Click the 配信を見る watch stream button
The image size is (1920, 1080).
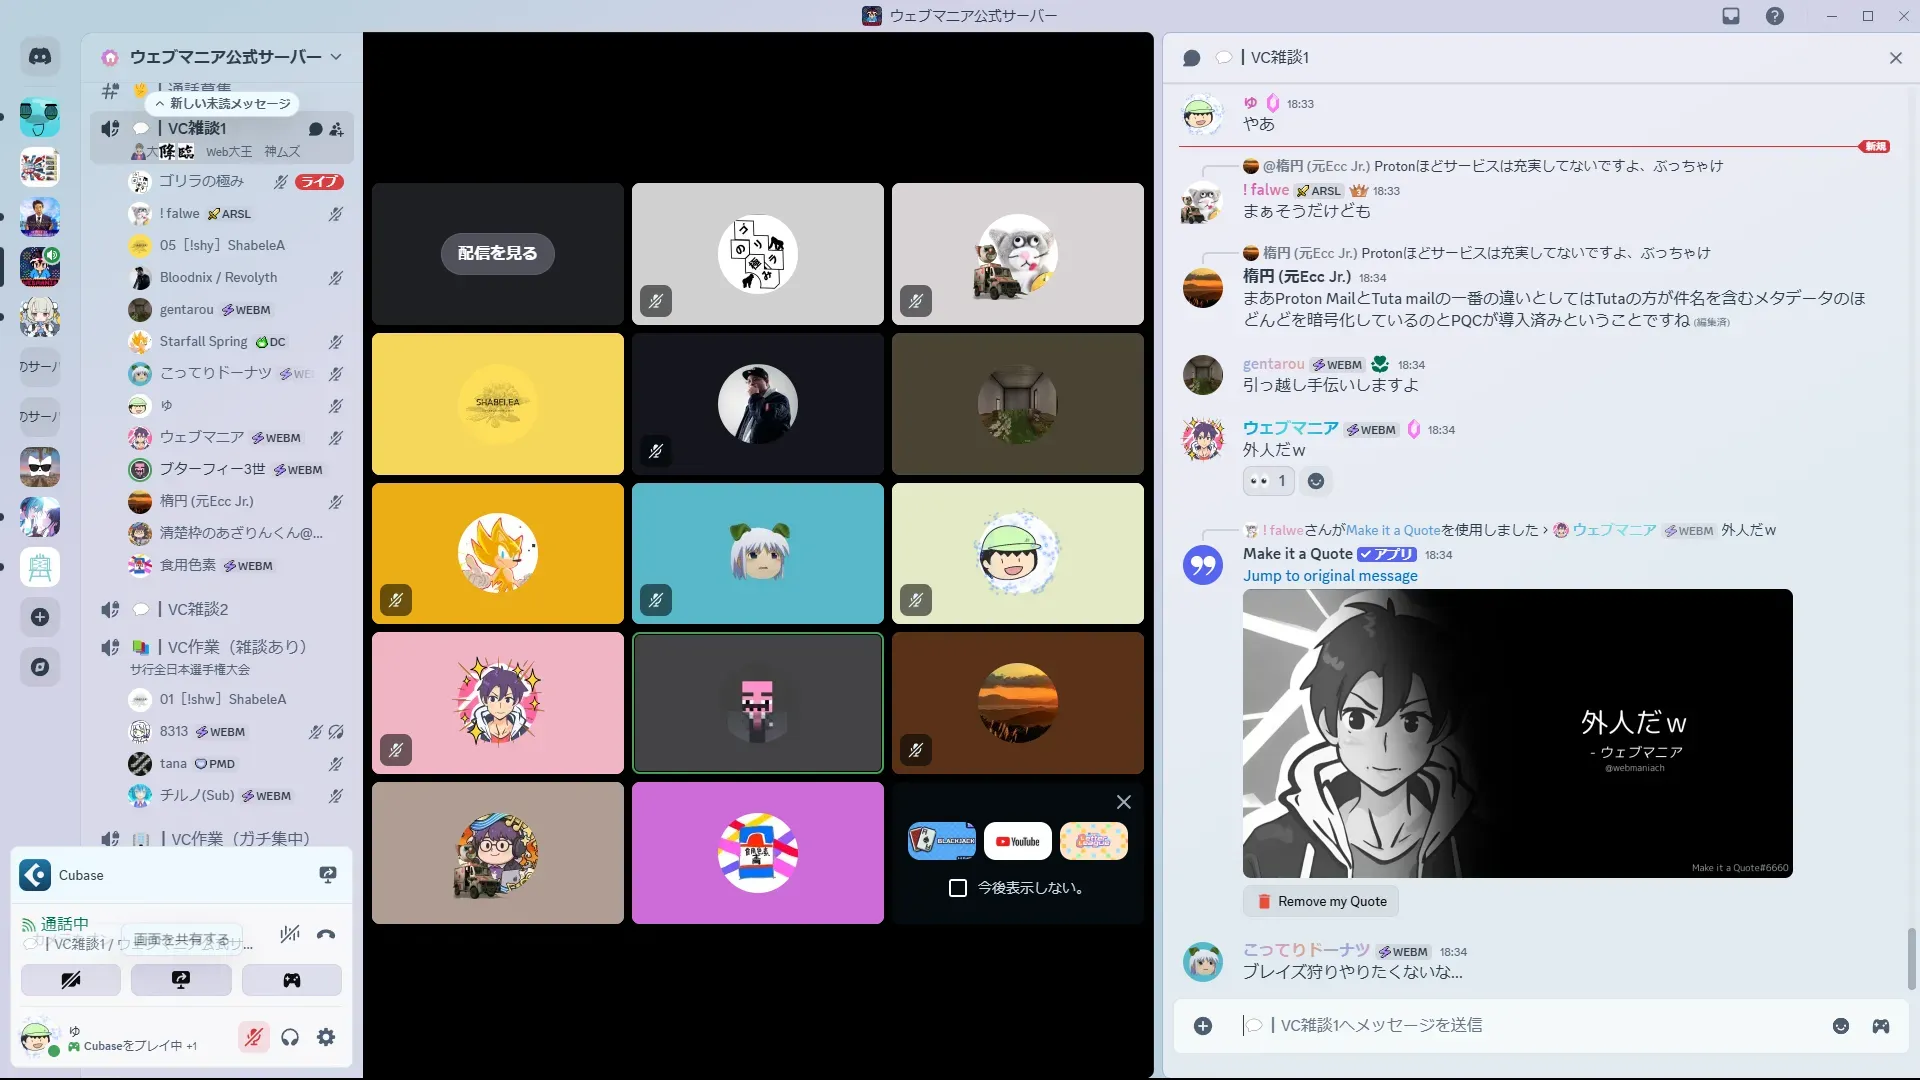pyautogui.click(x=497, y=254)
